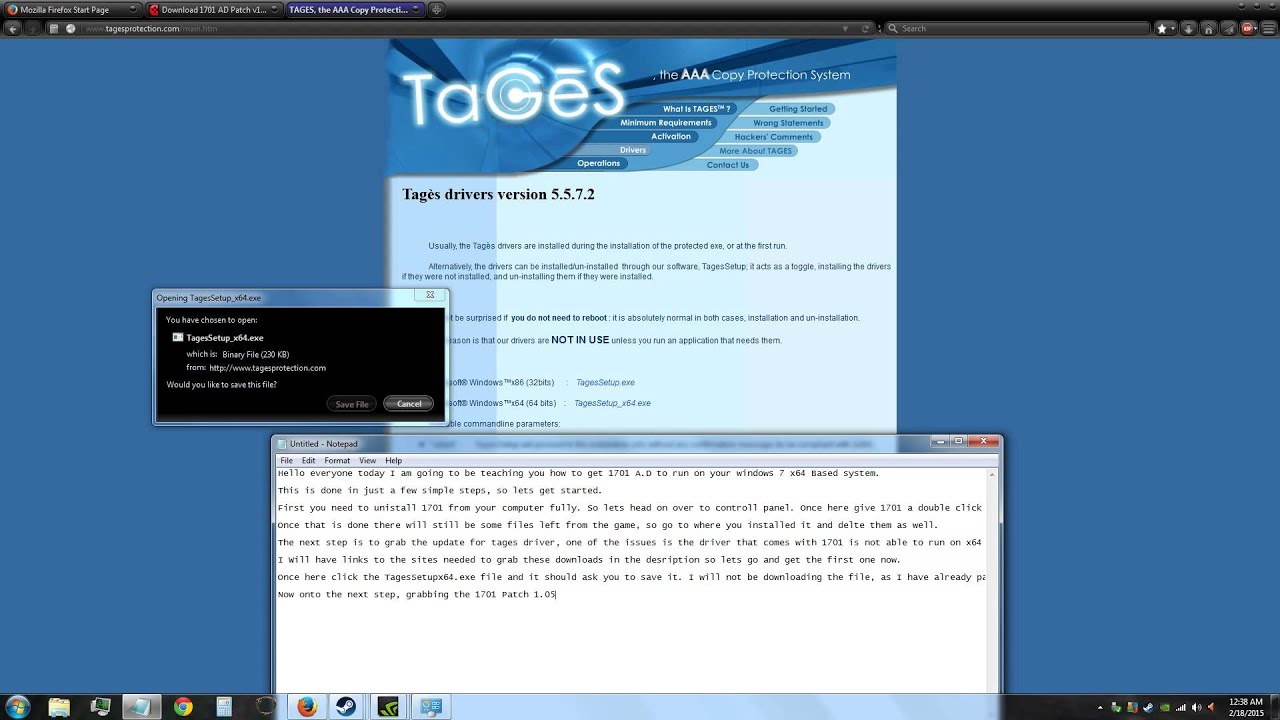Open the Firefox hamburger menu
This screenshot has width=1280, height=720.
(x=1270, y=28)
